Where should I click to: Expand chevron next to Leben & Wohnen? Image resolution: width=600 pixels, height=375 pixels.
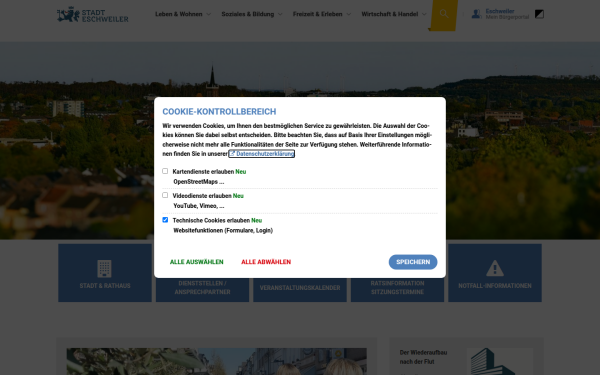coord(209,14)
